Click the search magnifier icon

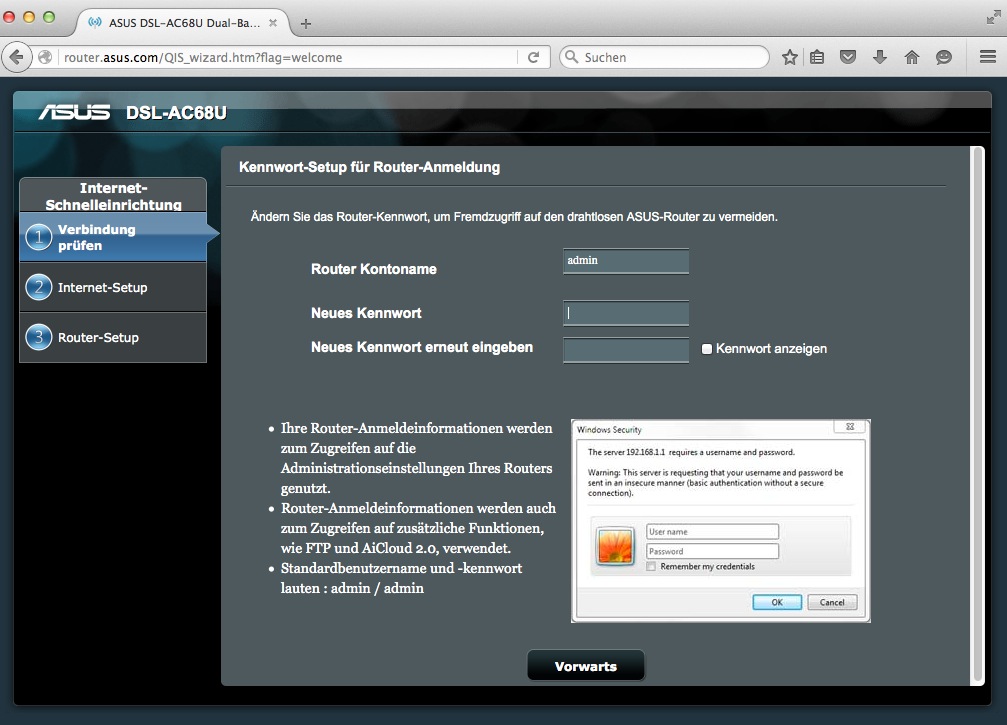[571, 57]
